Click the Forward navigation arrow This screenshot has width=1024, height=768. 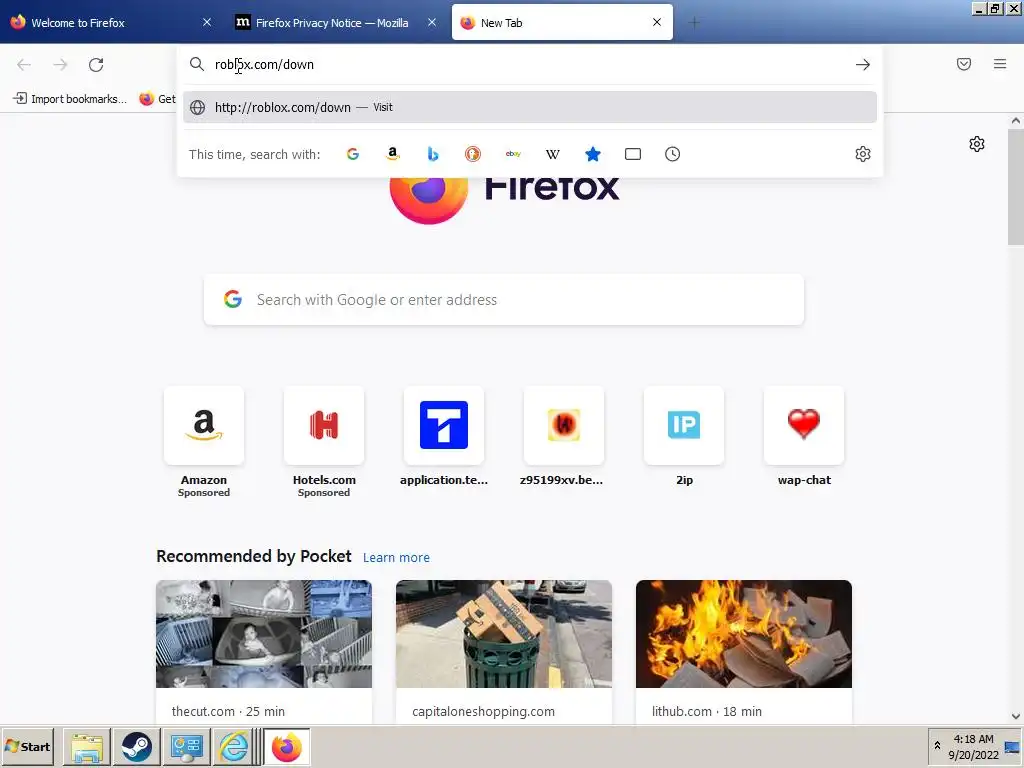click(x=60, y=65)
